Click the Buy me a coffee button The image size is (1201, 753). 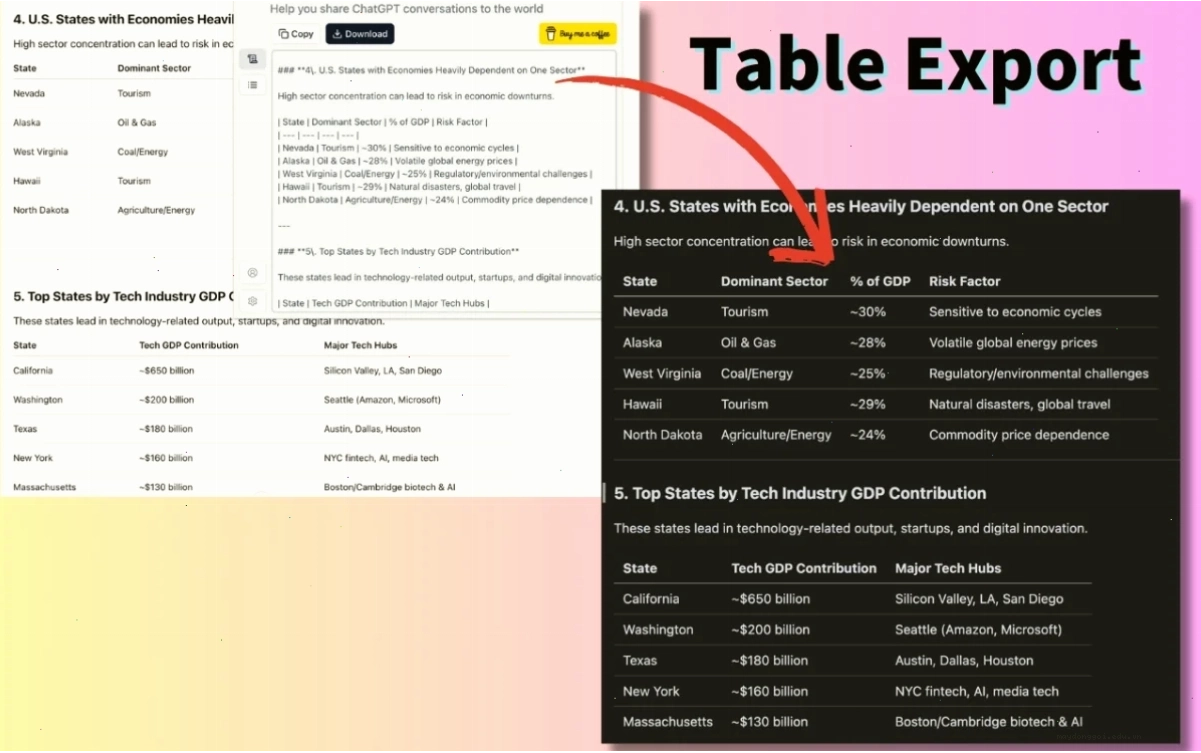(577, 34)
